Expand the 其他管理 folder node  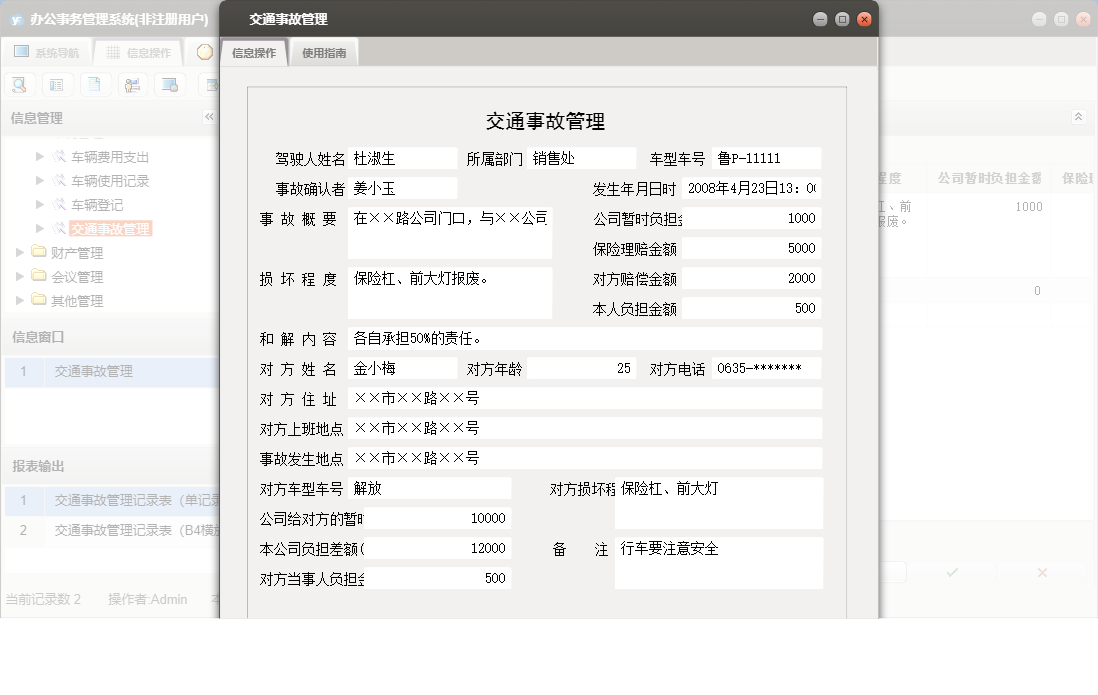(17, 301)
